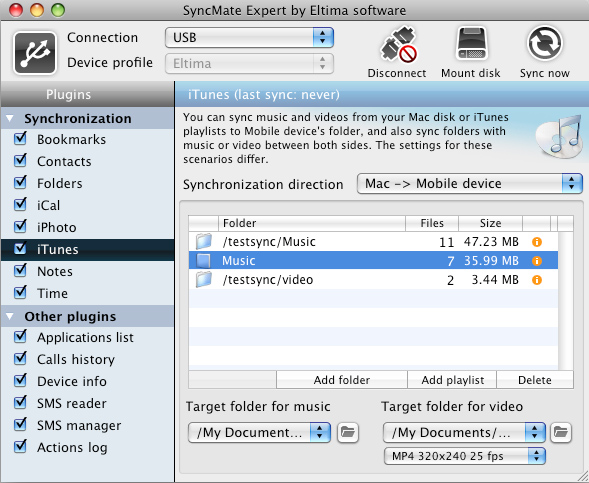Open the Actions log plugin
The image size is (589, 483).
pos(72,448)
